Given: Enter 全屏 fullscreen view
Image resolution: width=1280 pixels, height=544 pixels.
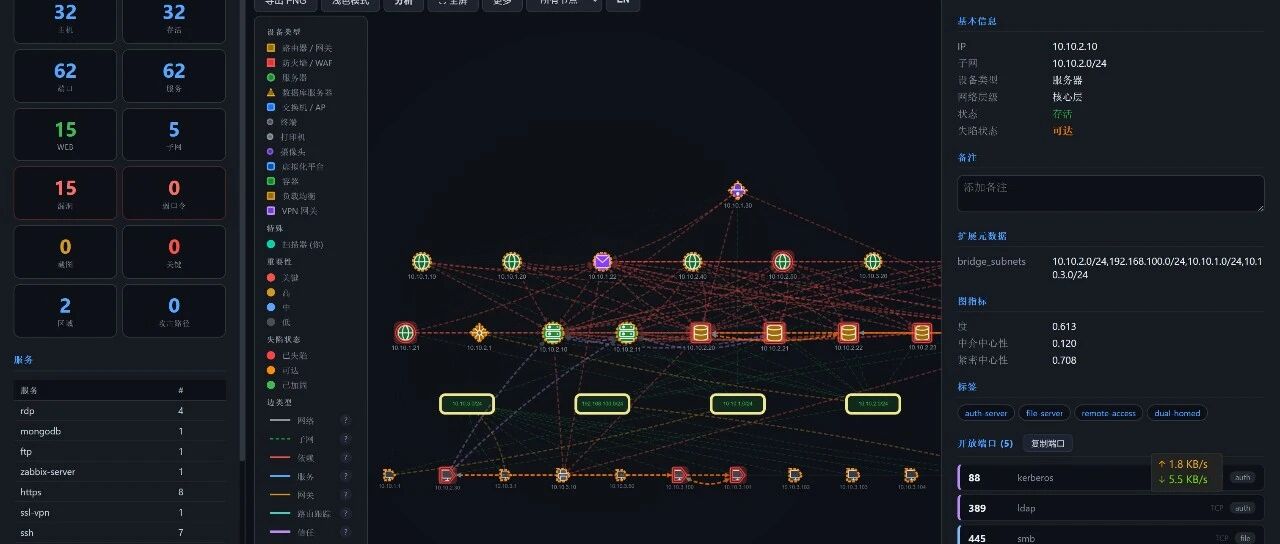Looking at the screenshot, I should click(x=453, y=3).
